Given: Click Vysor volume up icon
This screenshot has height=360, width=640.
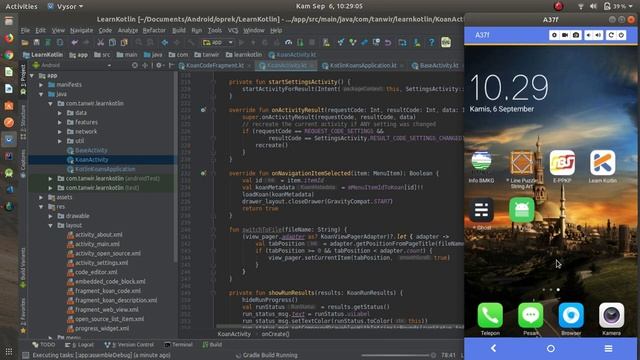Looking at the screenshot, I should click(x=598, y=36).
